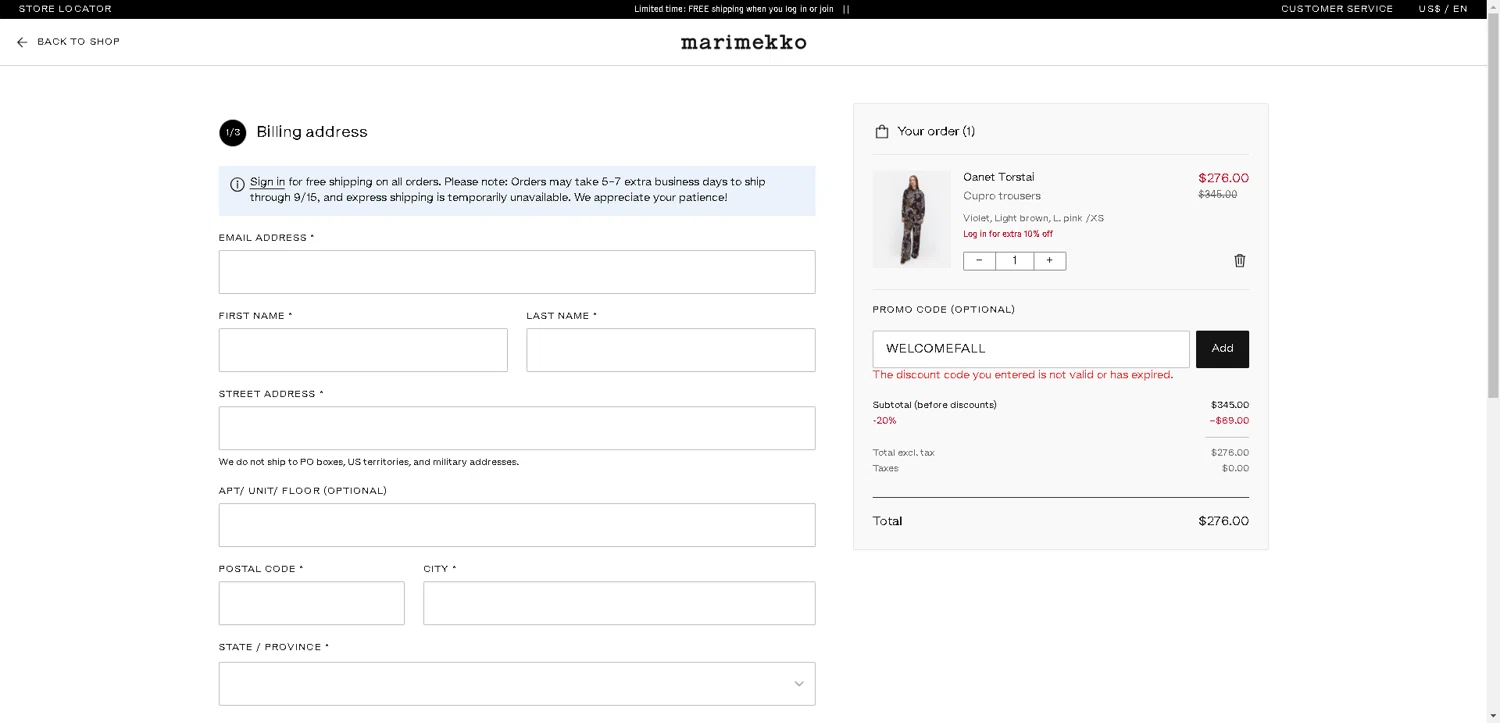Open the Store Locator link

pyautogui.click(x=65, y=9)
